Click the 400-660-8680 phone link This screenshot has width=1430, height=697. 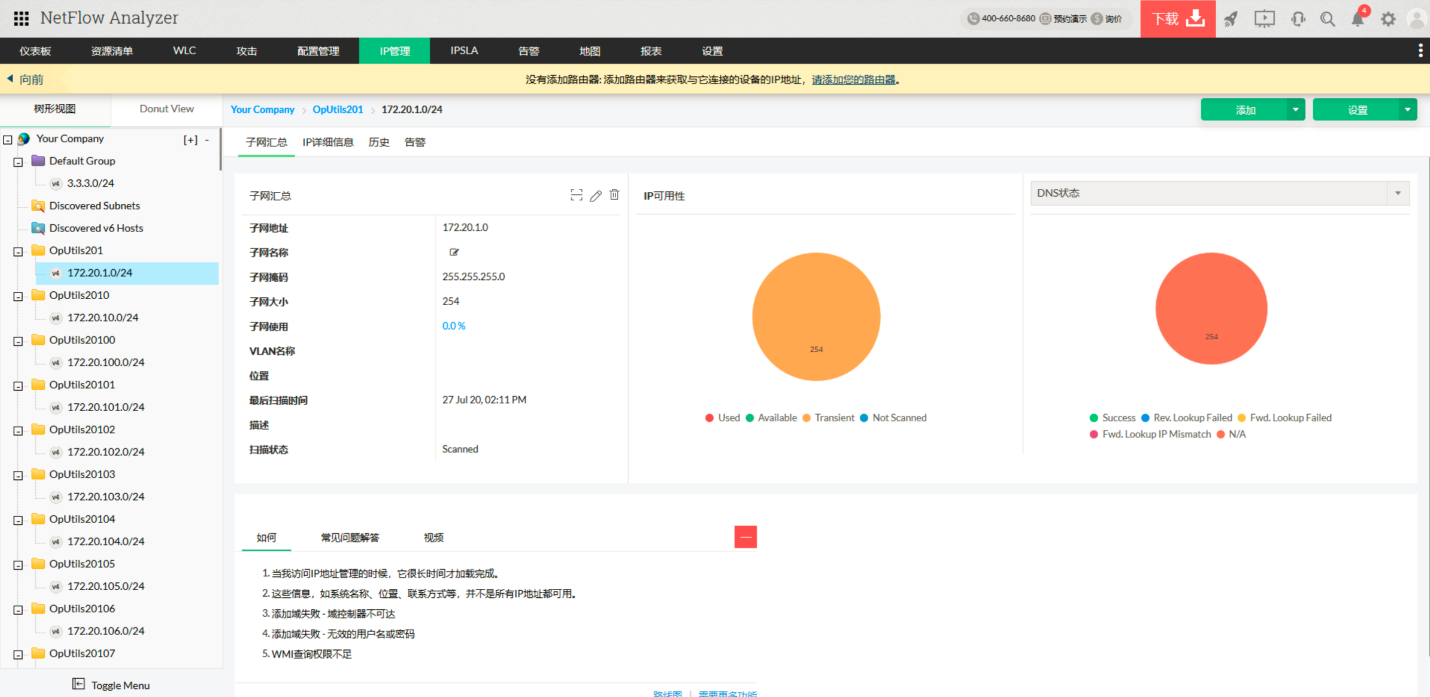tap(1002, 18)
